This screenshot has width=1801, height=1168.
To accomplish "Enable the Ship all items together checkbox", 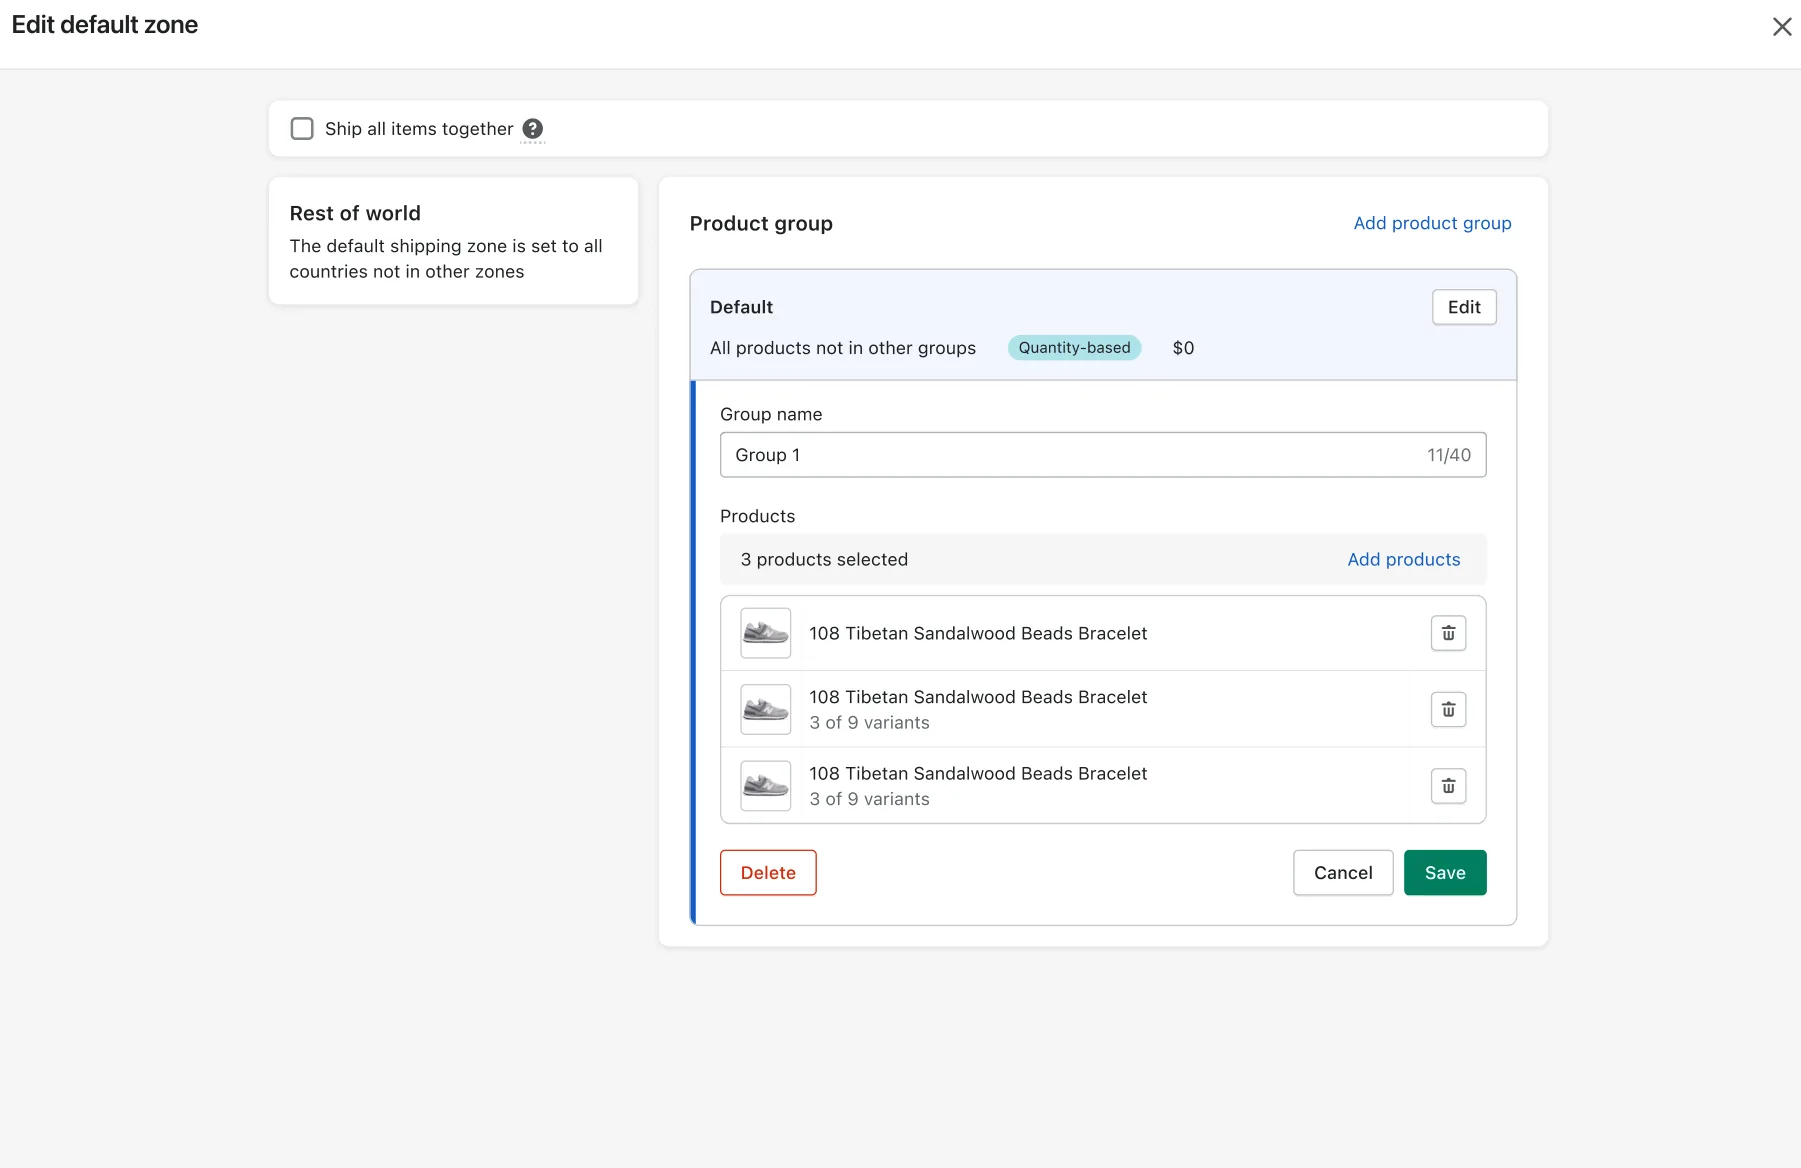I will point(302,129).
